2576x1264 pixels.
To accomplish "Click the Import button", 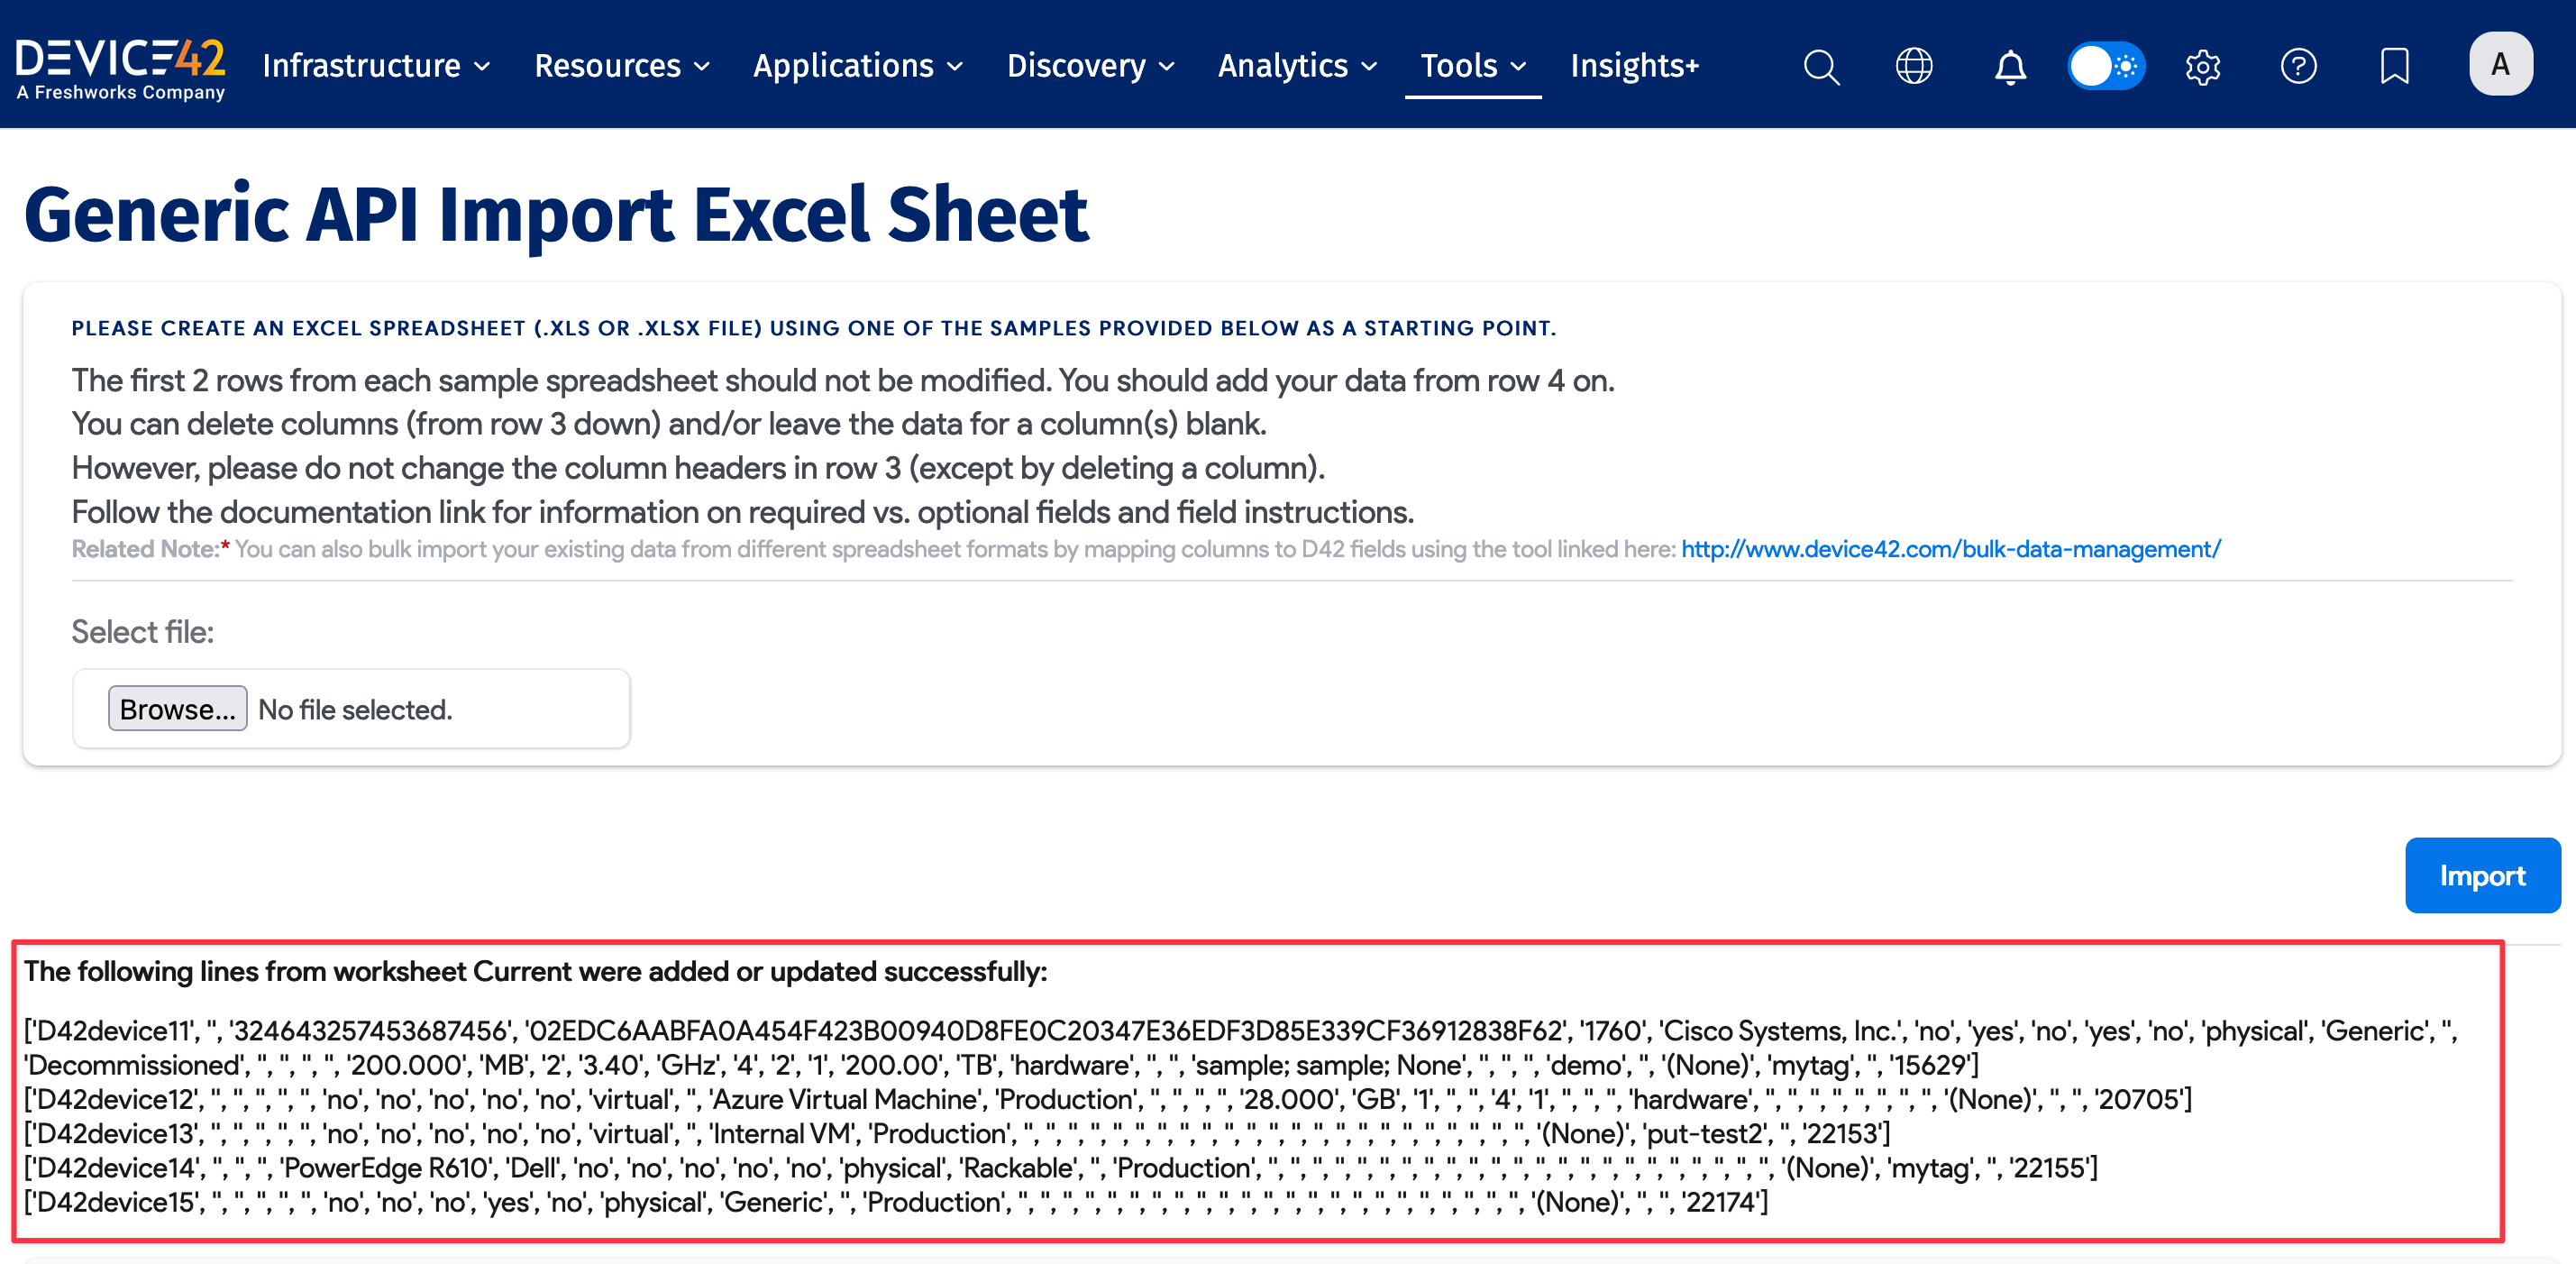I will tap(2483, 875).
